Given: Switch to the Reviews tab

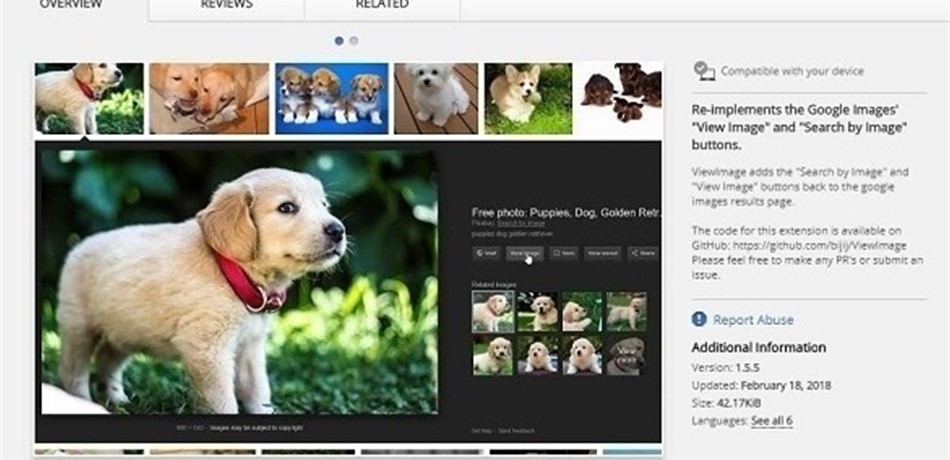Looking at the screenshot, I should point(227,6).
